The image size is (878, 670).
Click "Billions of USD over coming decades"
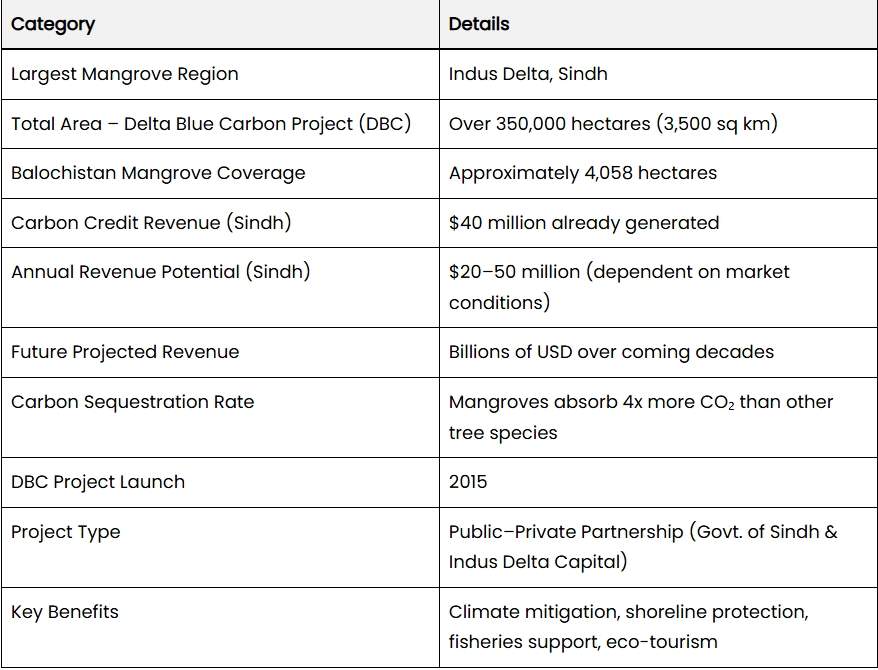(611, 352)
